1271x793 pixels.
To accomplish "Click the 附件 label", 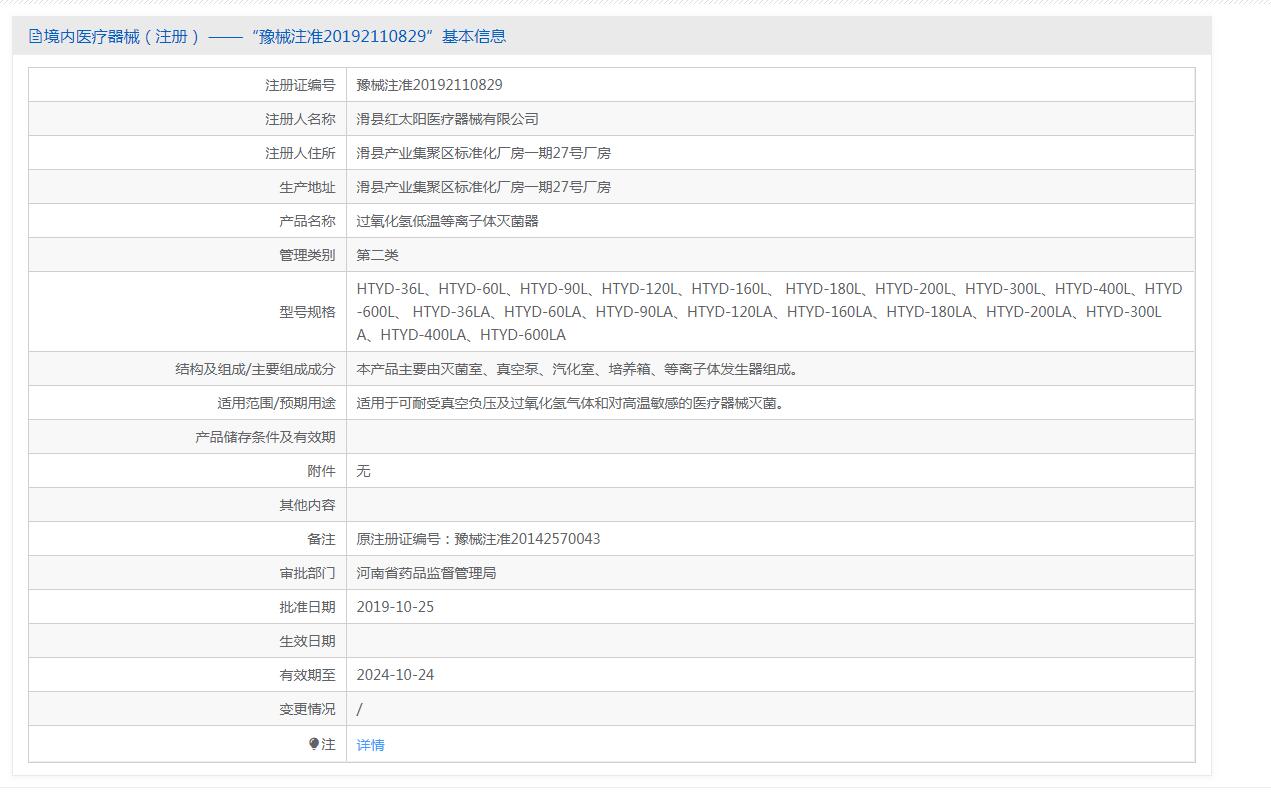I will pos(321,471).
